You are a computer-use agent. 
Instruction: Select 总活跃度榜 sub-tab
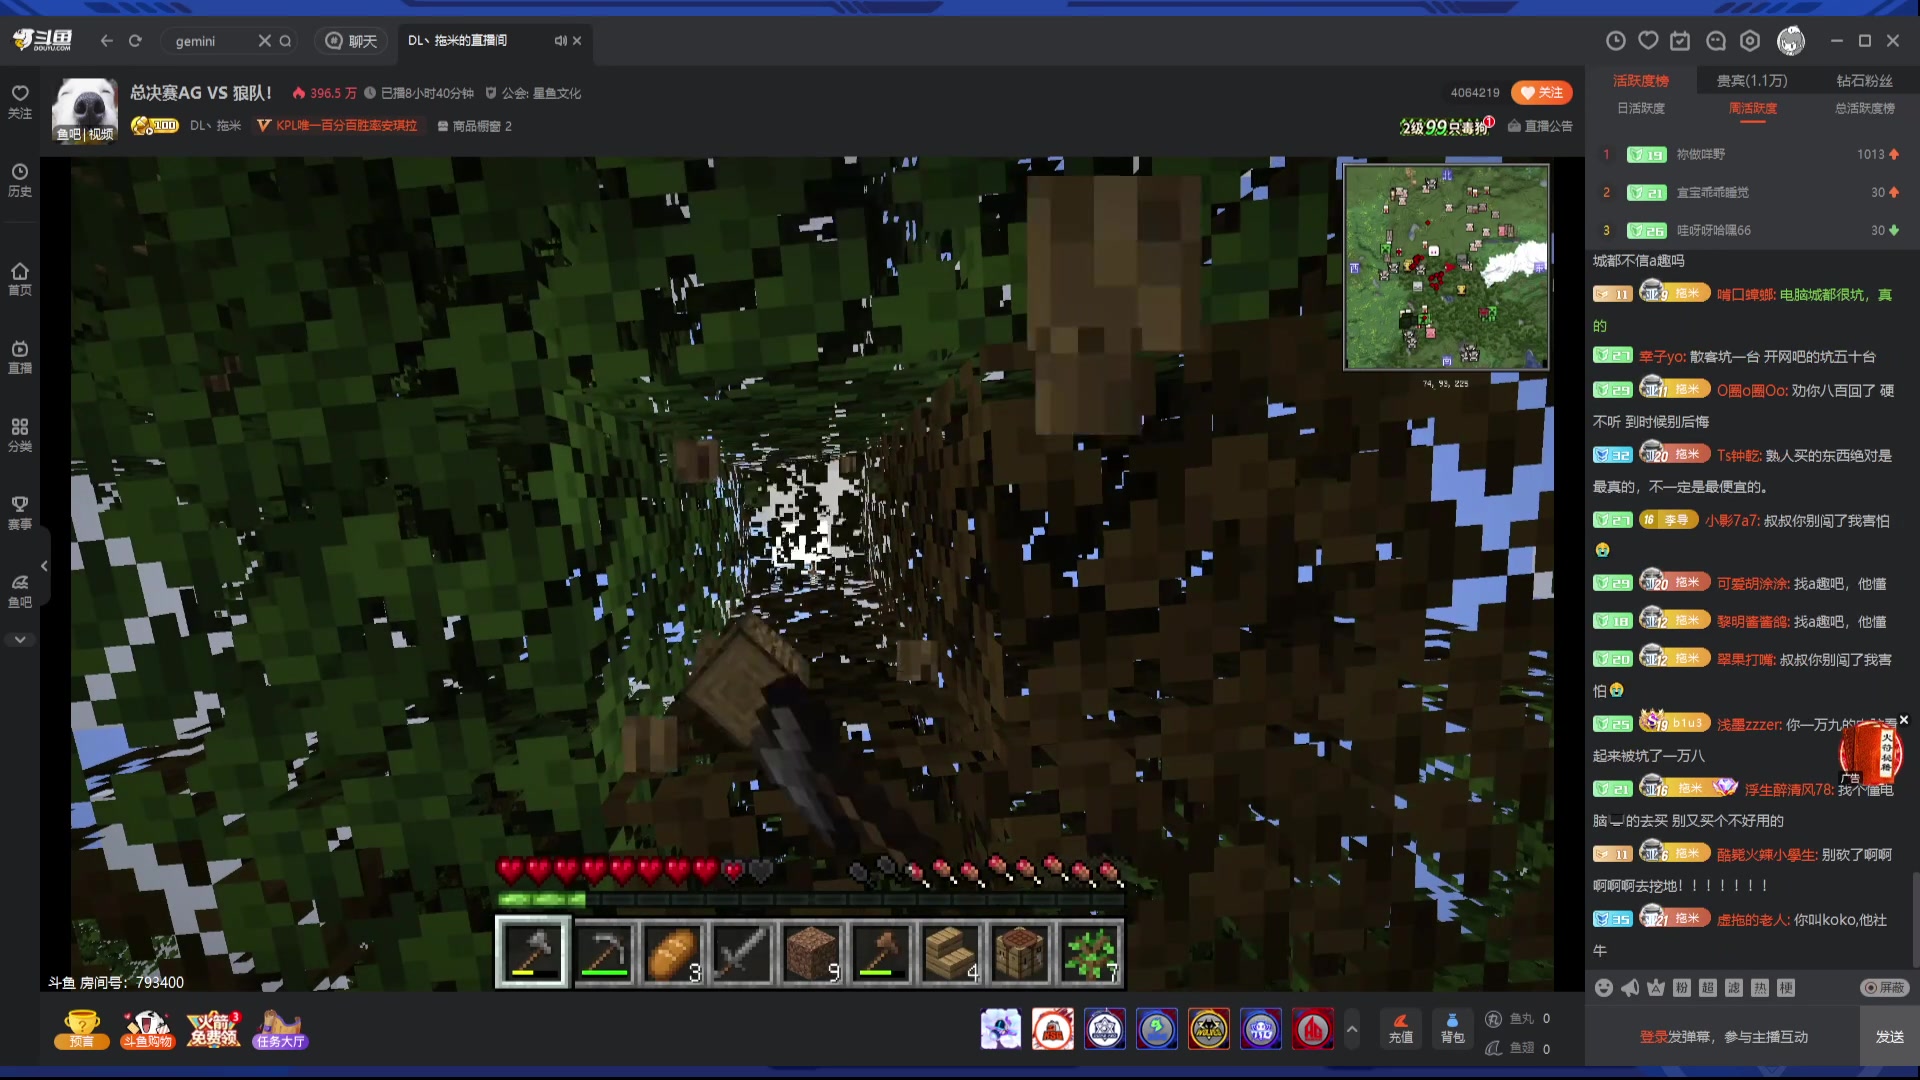point(1864,108)
